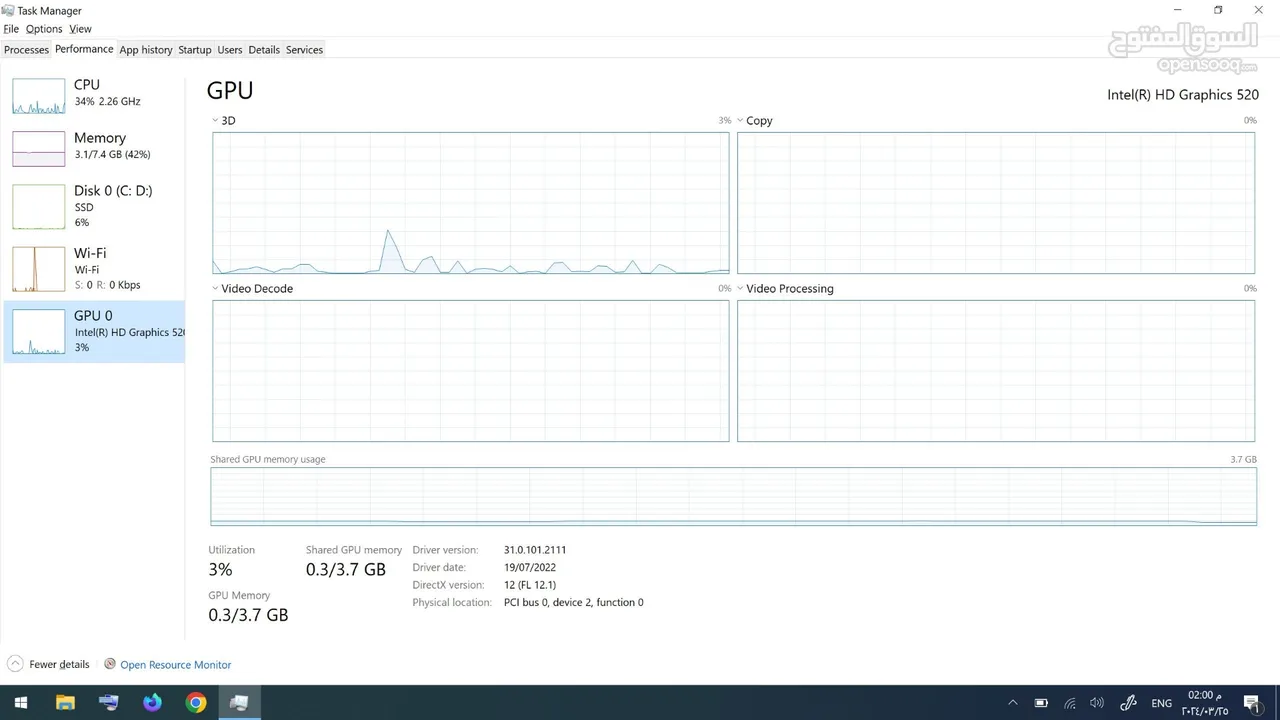Open the Startup tab
Screen dimensions: 1280x720
(195, 50)
